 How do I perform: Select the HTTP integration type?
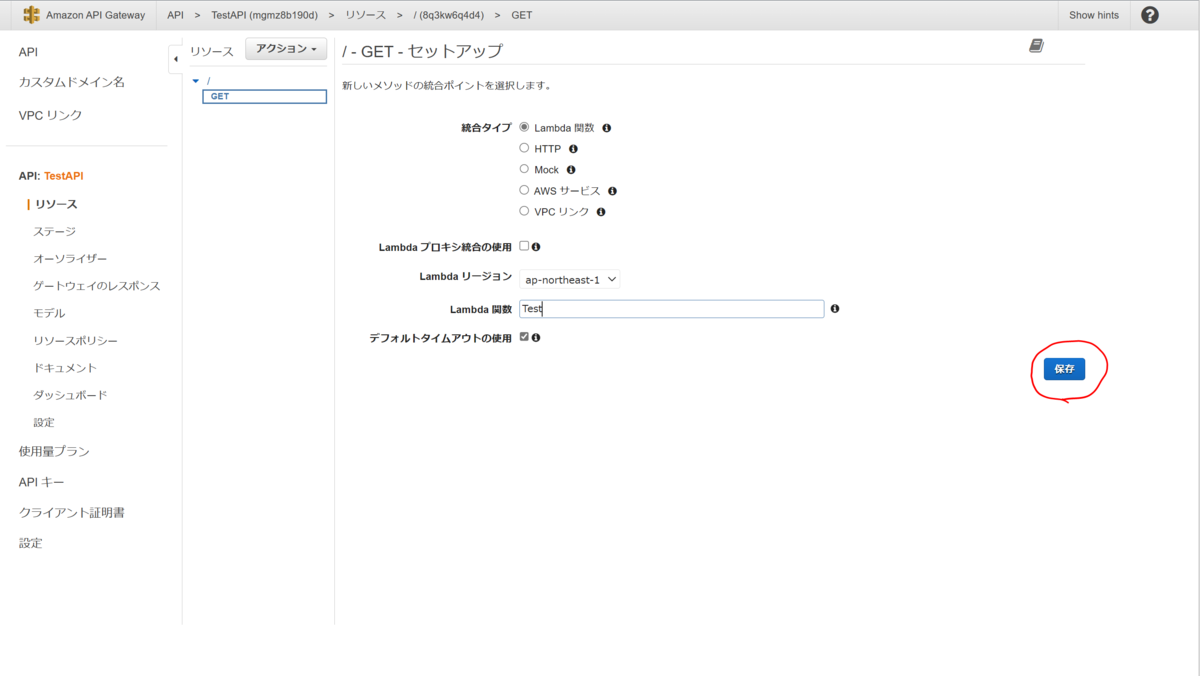tap(524, 148)
